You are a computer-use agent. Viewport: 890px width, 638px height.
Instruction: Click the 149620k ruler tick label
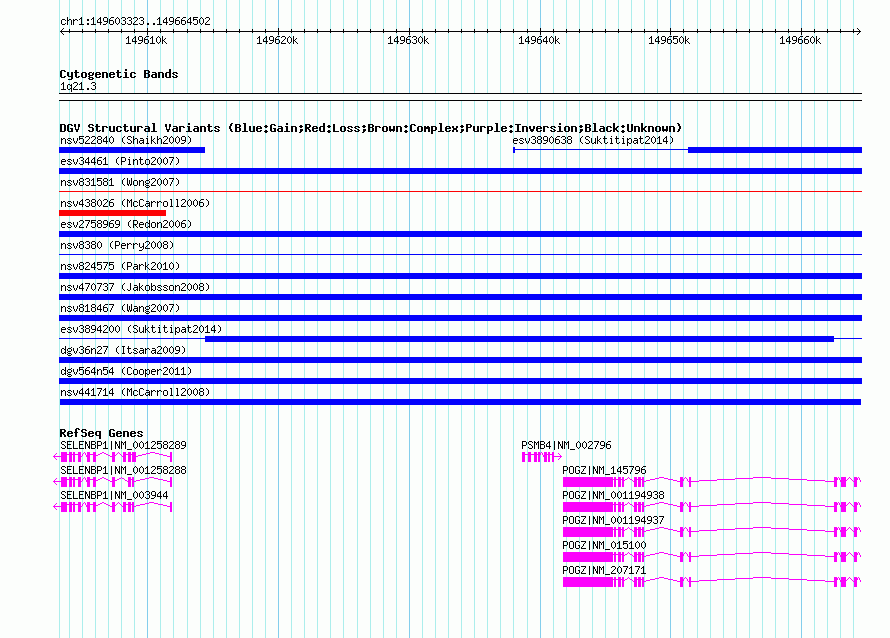(277, 40)
